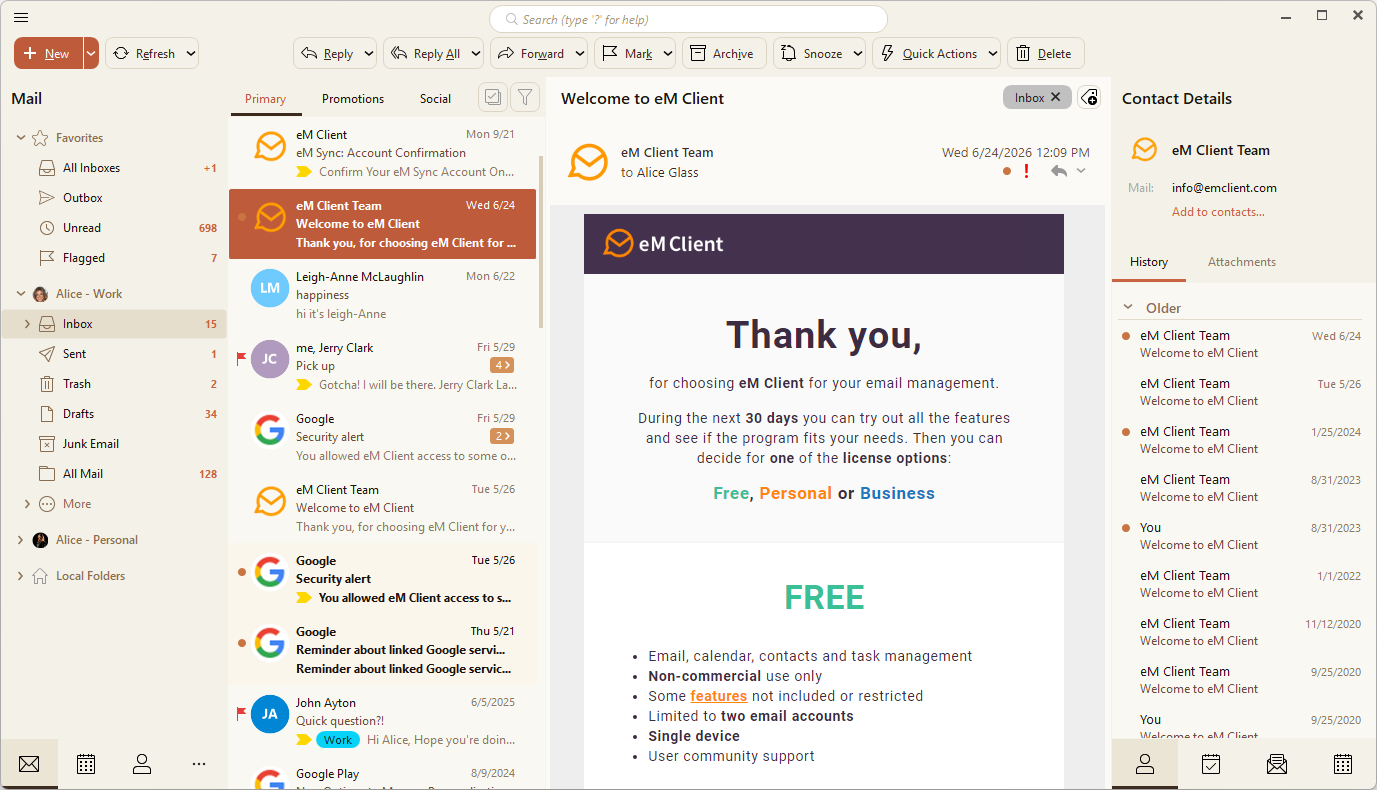Viewport: 1377px width, 790px height.
Task: Select the Primary tab
Action: [x=265, y=99]
